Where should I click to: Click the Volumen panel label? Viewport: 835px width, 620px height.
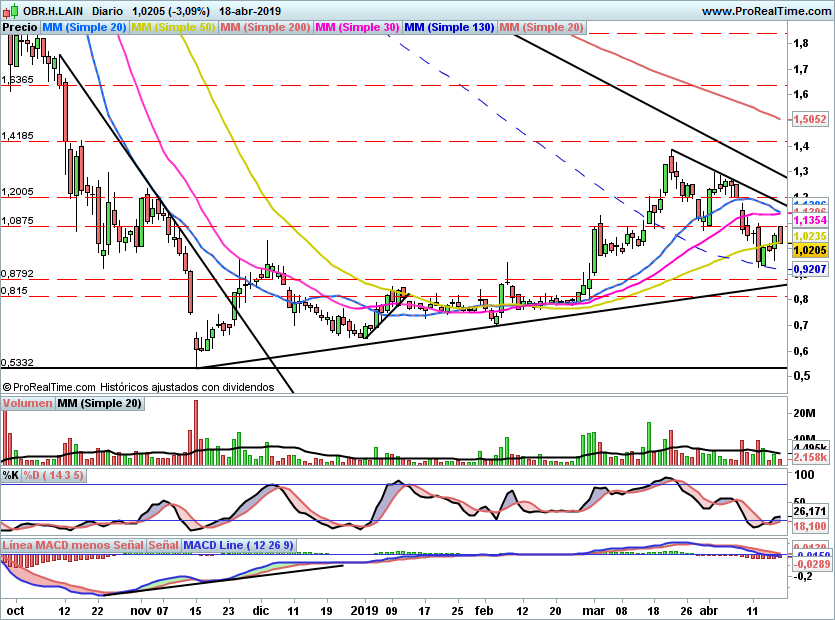[x=27, y=403]
